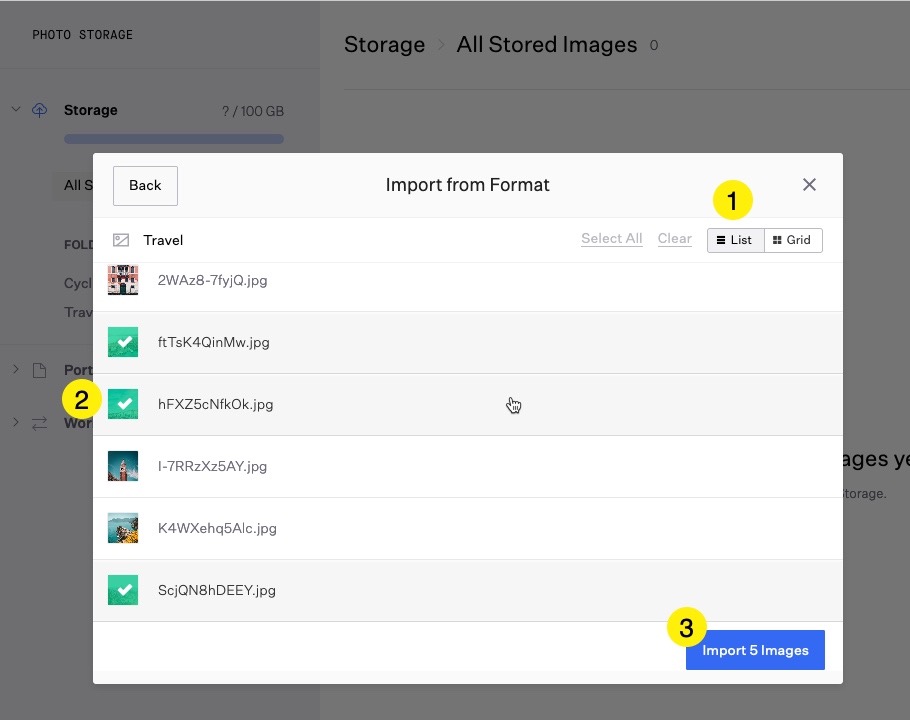Click the arrows transfer icon in the sidebar
Viewport: 910px width, 720px height.
[40, 423]
